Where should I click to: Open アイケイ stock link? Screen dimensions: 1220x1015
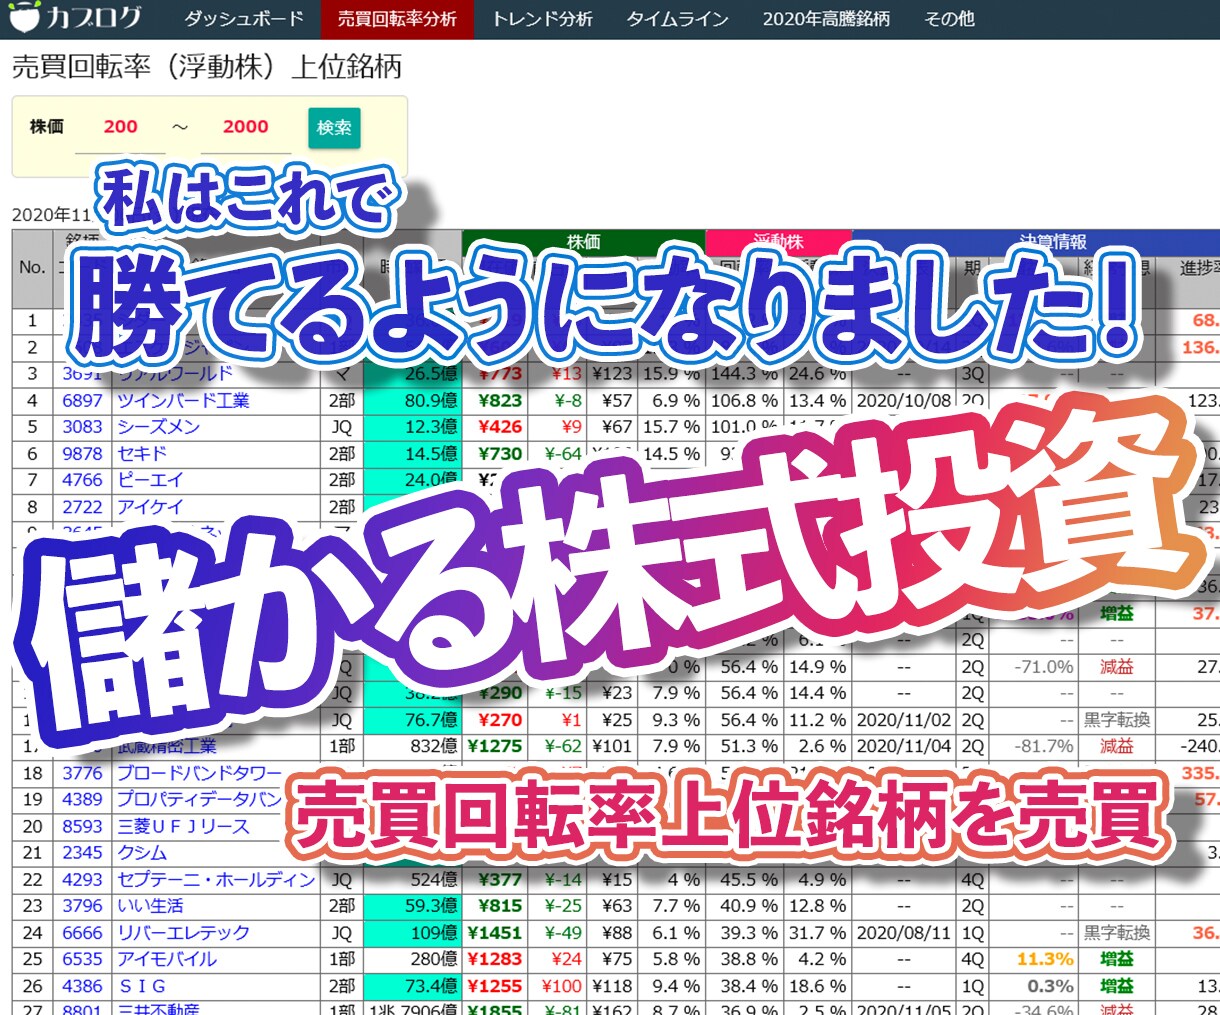(150, 507)
